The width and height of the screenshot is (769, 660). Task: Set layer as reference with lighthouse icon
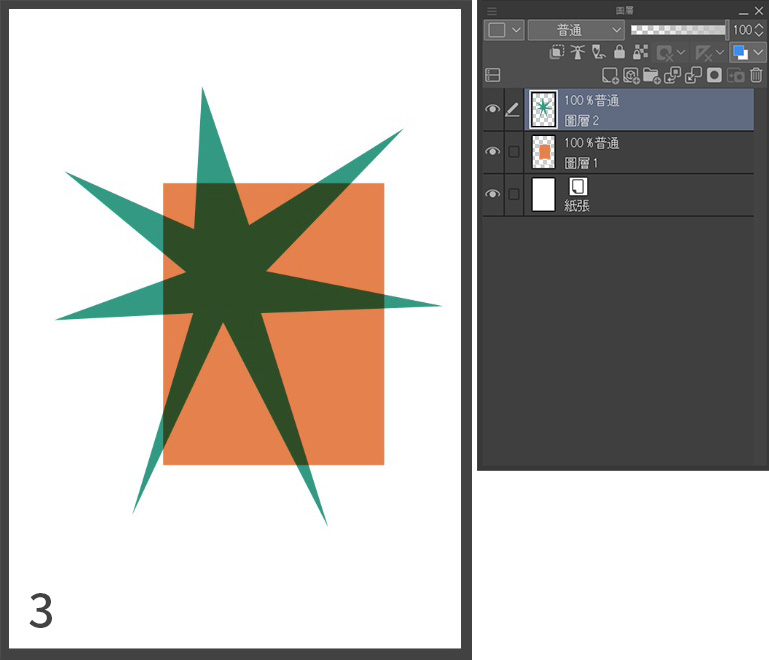tap(577, 52)
